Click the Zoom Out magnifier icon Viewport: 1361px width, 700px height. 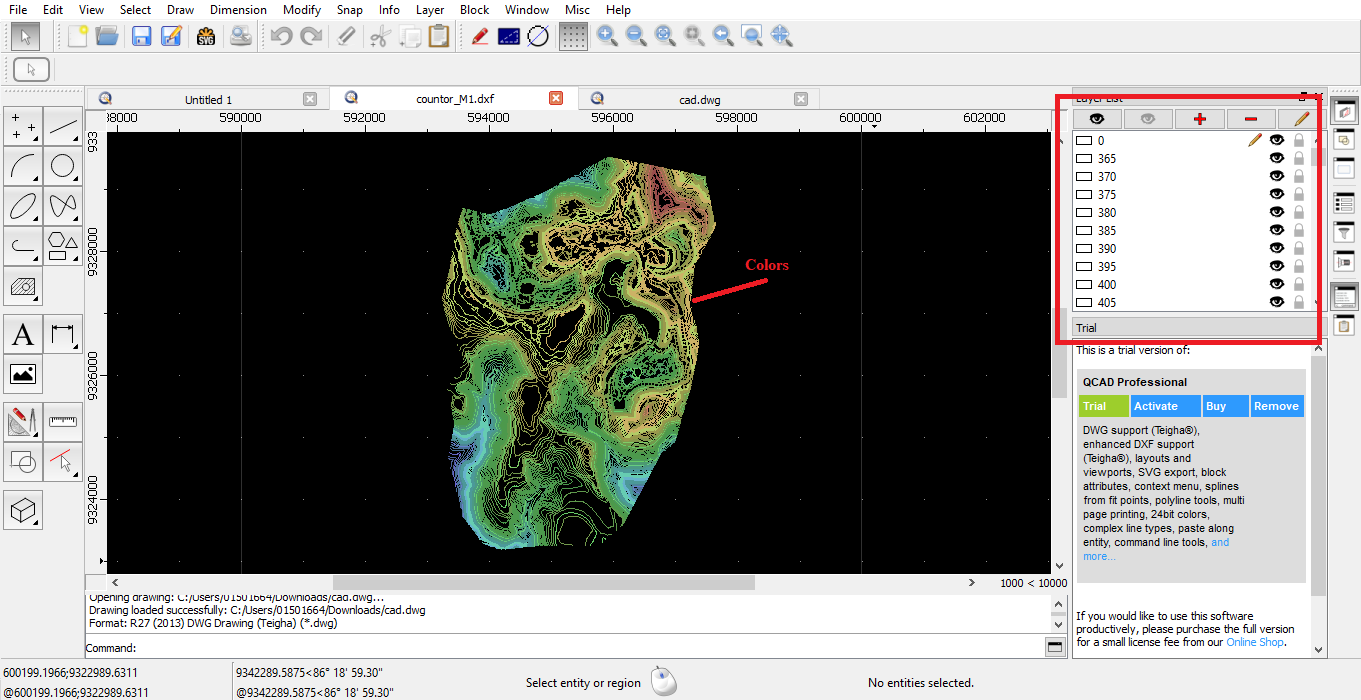pos(635,37)
